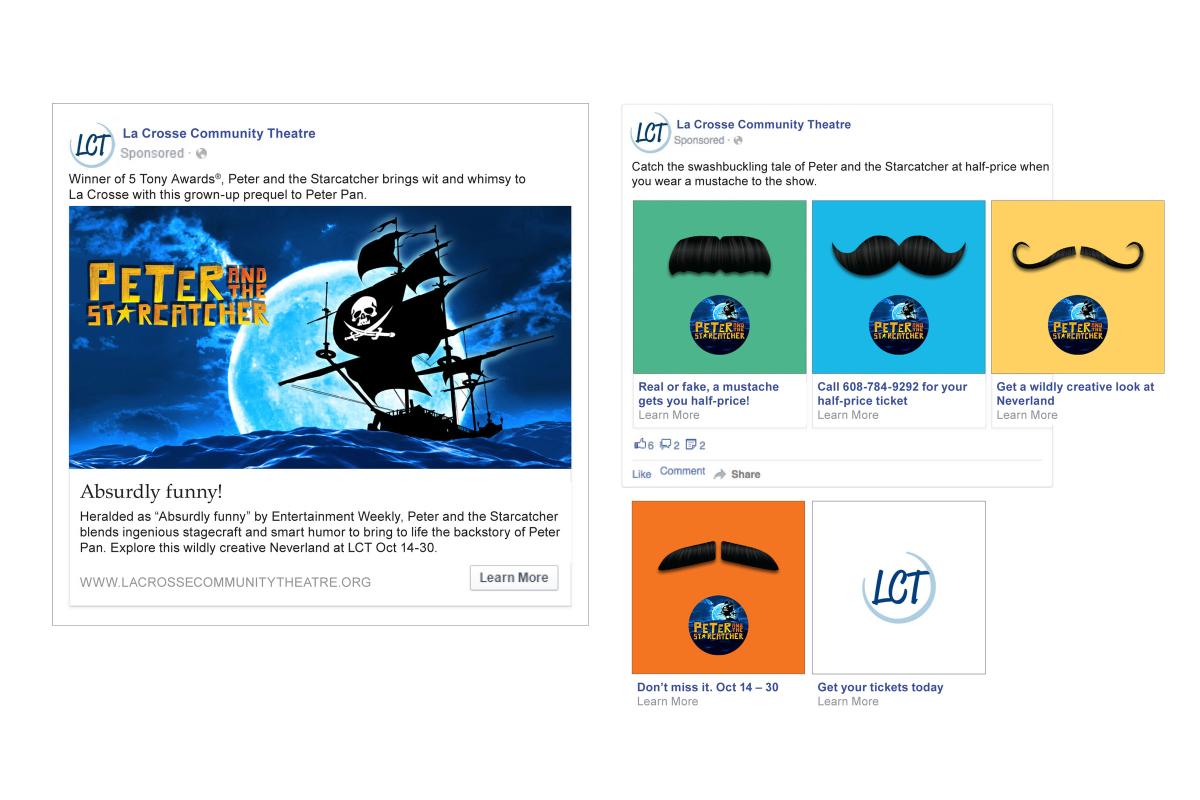The width and height of the screenshot is (1200, 800).
Task: Click the "Absurdly funny!" headline
Action: click(151, 491)
